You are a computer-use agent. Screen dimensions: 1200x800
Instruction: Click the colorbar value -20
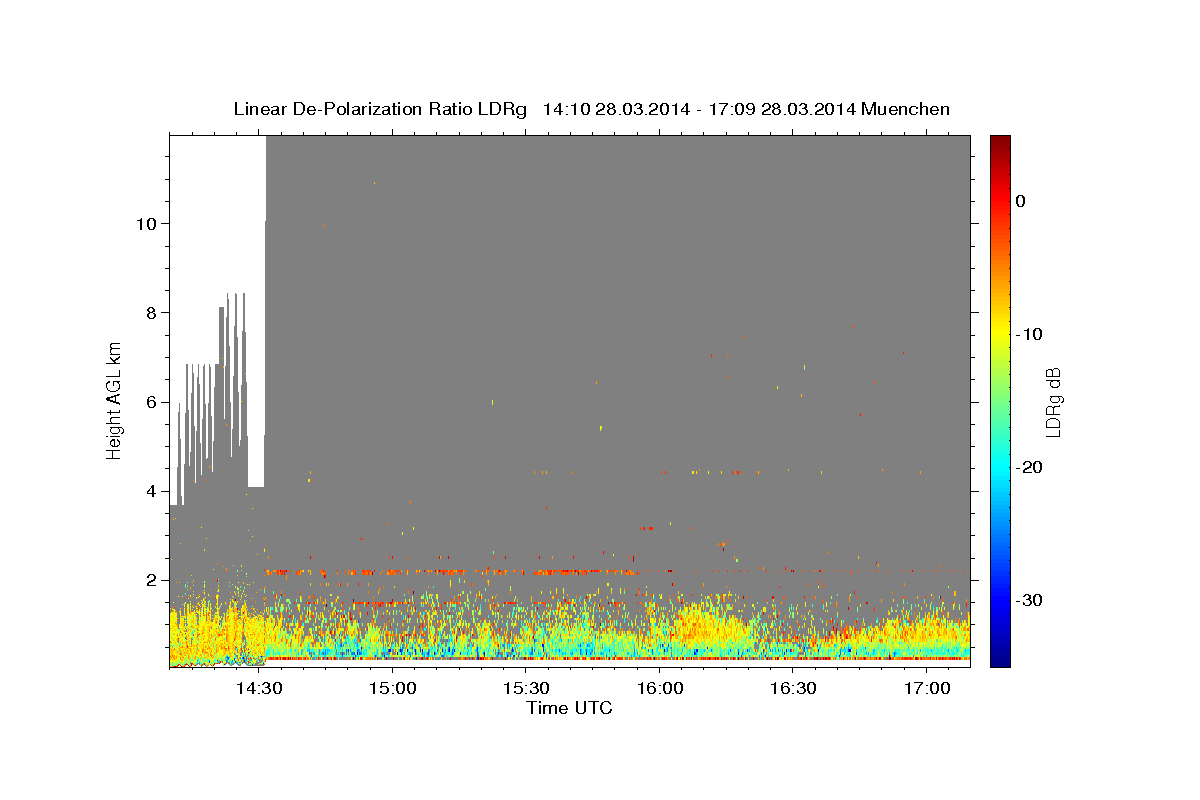(x=1030, y=467)
